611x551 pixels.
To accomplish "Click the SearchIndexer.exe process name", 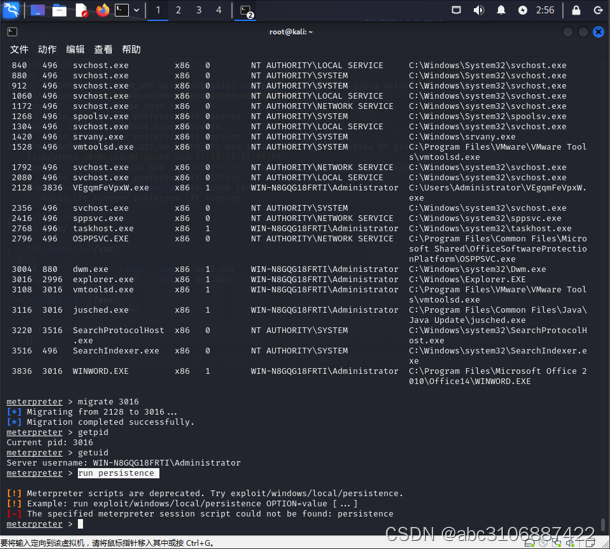I will click(x=116, y=351).
